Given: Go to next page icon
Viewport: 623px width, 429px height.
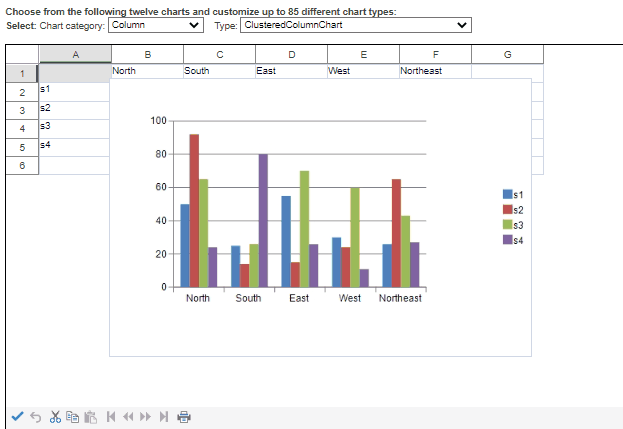Looking at the screenshot, I should click(x=146, y=416).
